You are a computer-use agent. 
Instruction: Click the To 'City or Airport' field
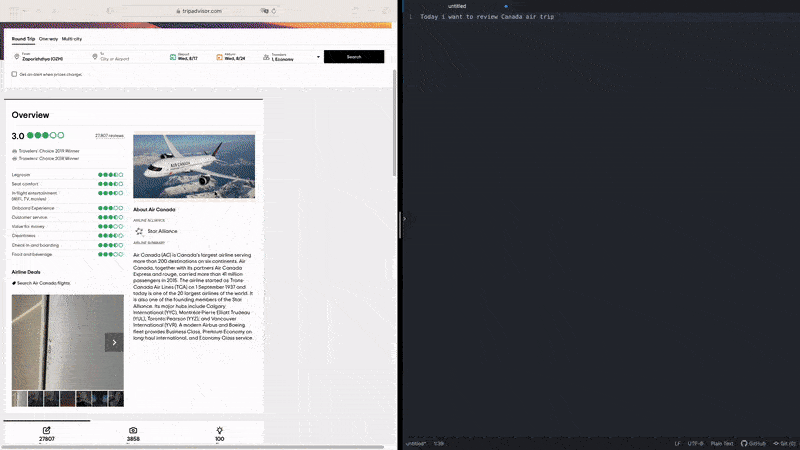(130, 57)
